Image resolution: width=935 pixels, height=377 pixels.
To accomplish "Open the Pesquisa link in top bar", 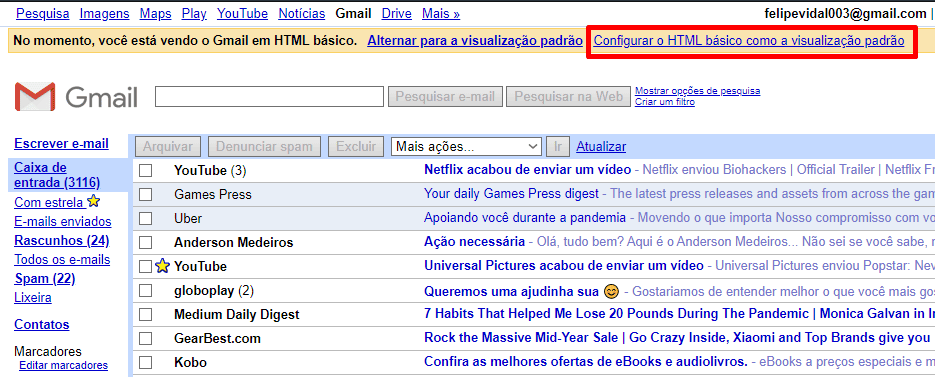I will pyautogui.click(x=42, y=13).
